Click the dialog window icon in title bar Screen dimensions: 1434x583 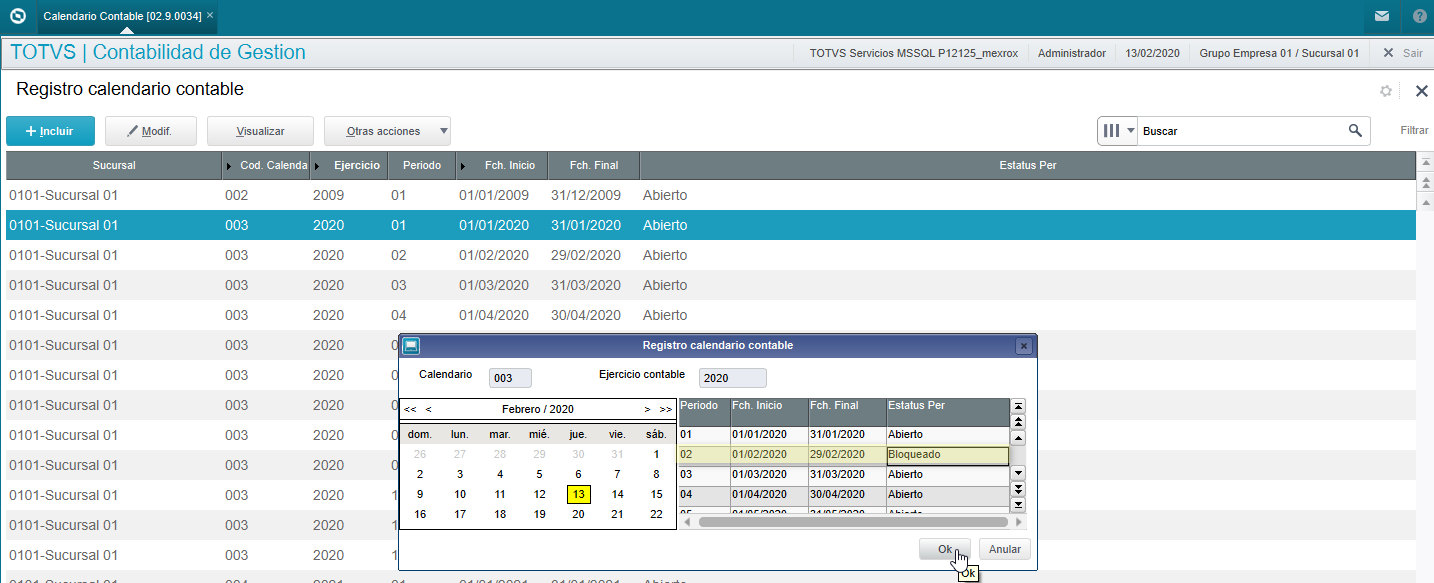(x=411, y=346)
